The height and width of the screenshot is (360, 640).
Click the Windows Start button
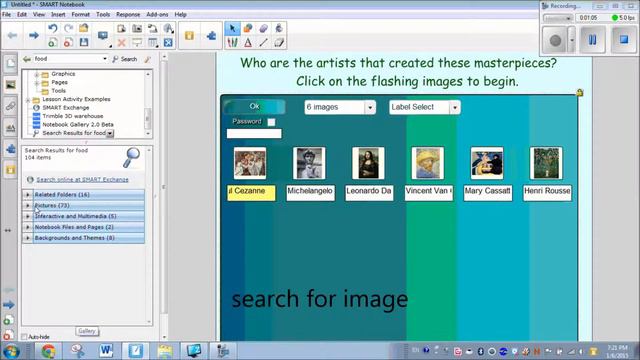11,351
